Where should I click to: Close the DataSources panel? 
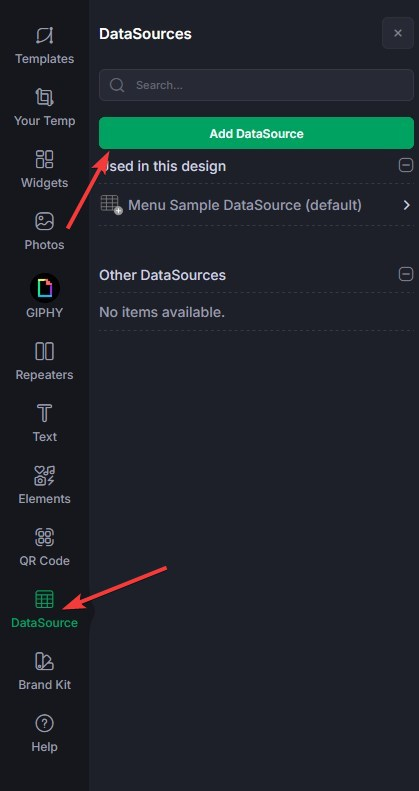coord(398,33)
